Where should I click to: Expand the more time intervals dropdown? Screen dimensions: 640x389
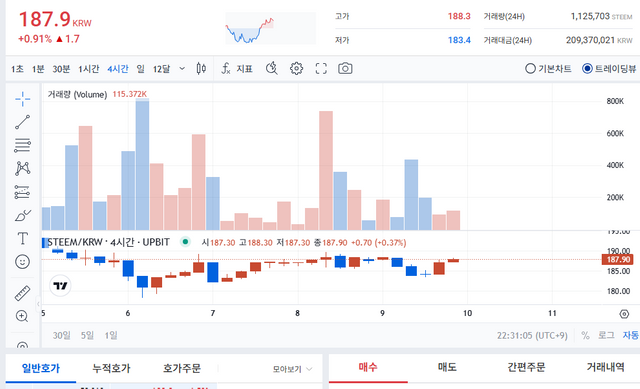coord(182,69)
